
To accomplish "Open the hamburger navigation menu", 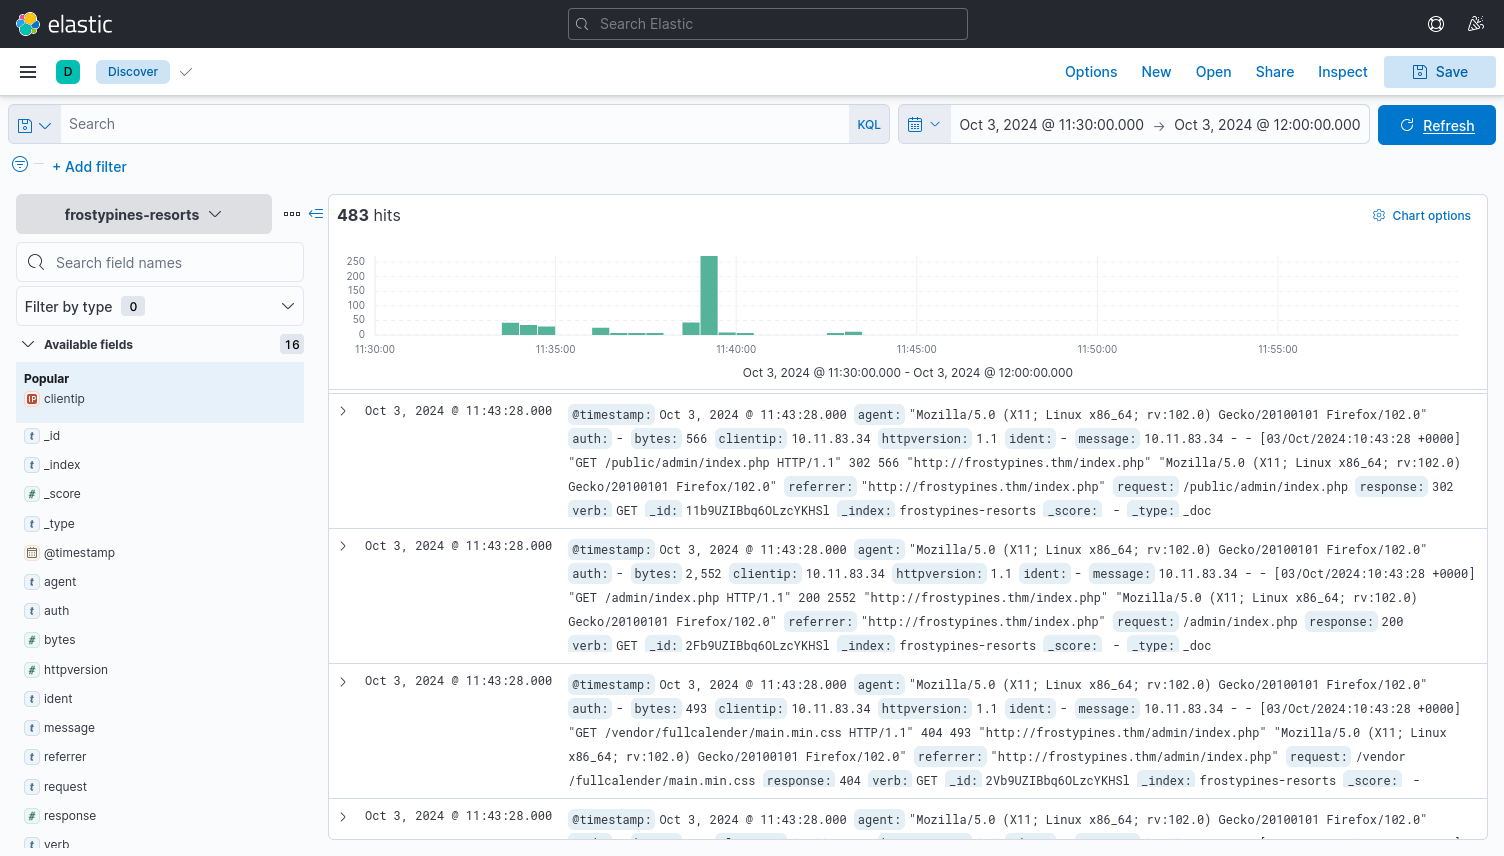I will pos(28,72).
